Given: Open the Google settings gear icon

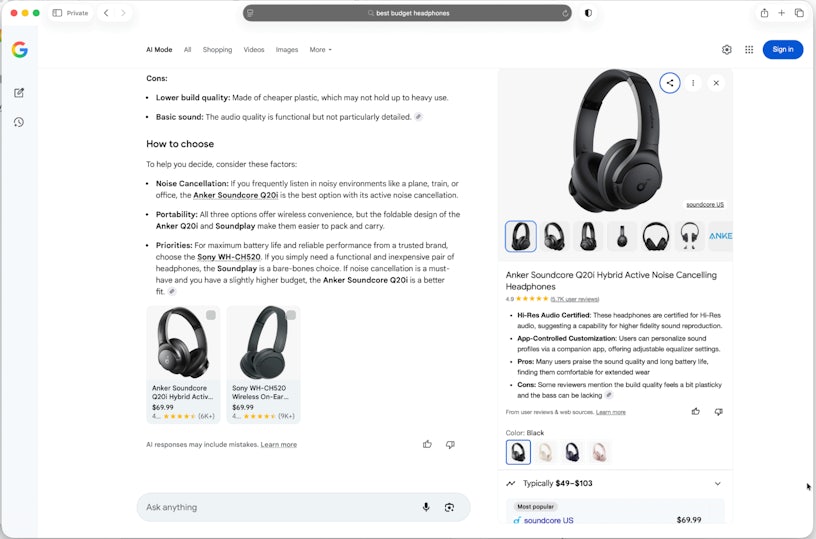Looking at the screenshot, I should coord(726,49).
